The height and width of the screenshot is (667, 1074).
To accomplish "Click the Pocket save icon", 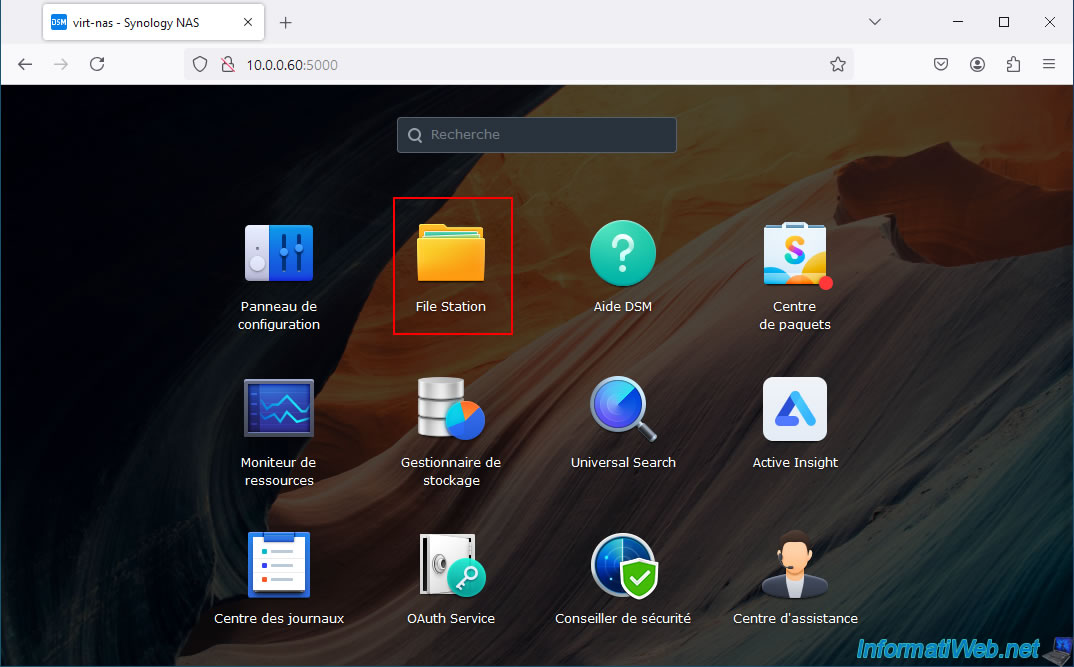I will coord(941,64).
